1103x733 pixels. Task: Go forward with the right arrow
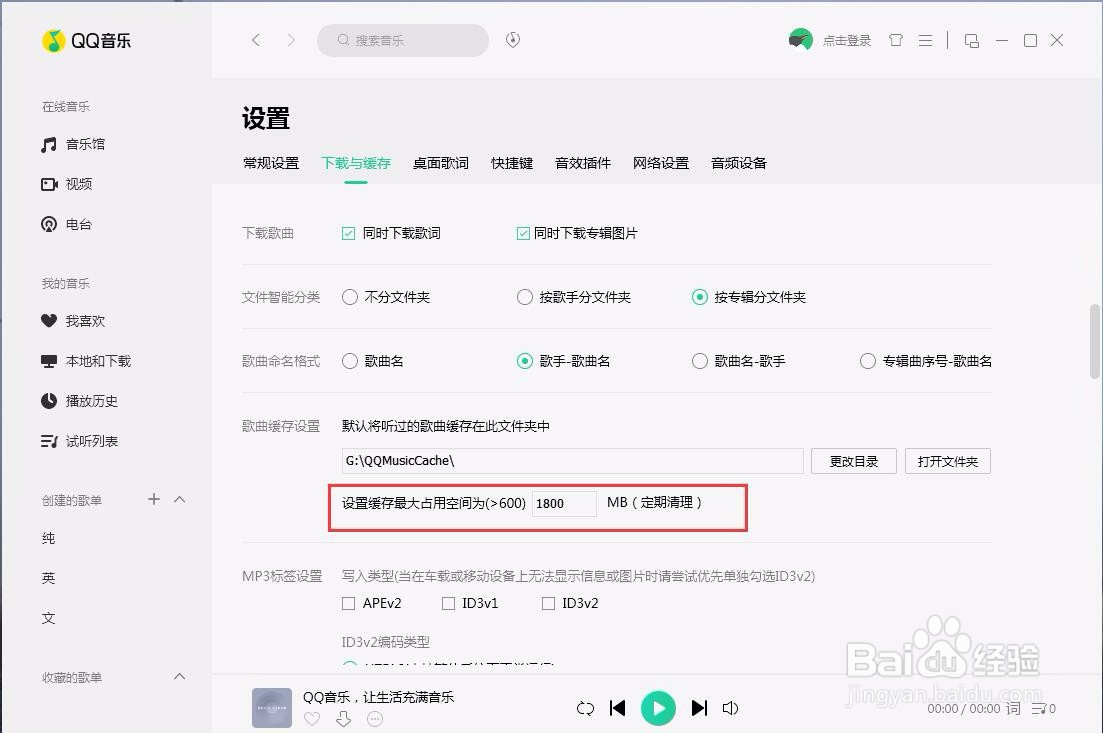pyautogui.click(x=291, y=40)
